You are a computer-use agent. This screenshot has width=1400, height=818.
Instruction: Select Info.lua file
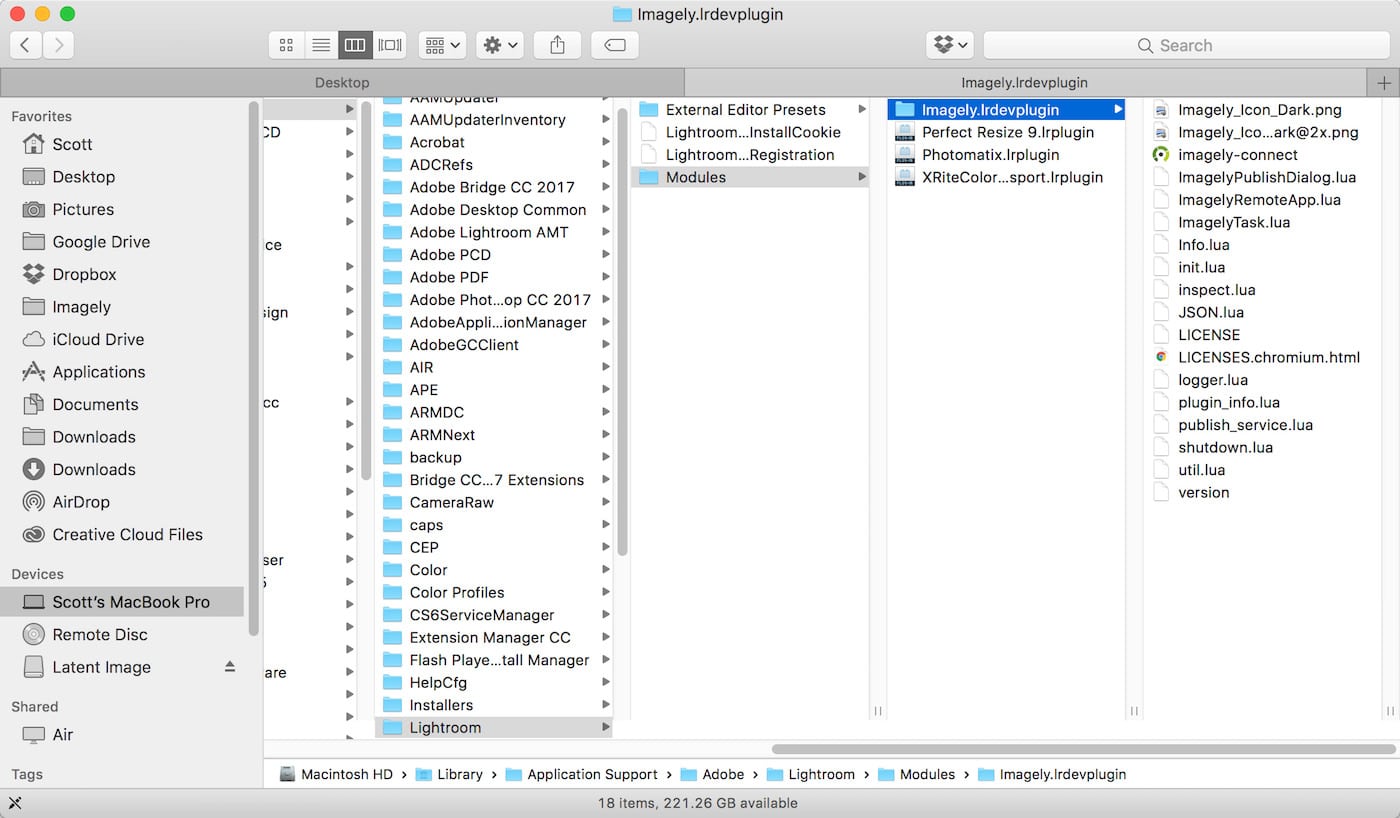1191,245
